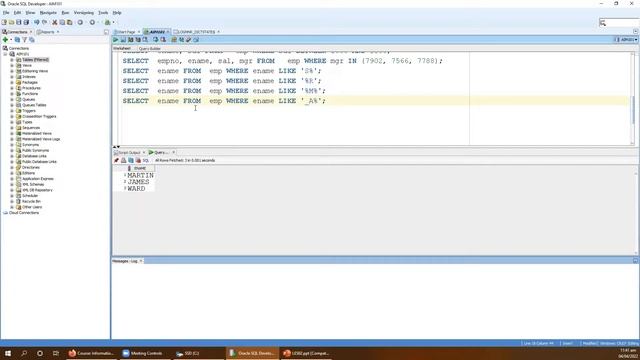Expand the Sequences node

coord(12,128)
